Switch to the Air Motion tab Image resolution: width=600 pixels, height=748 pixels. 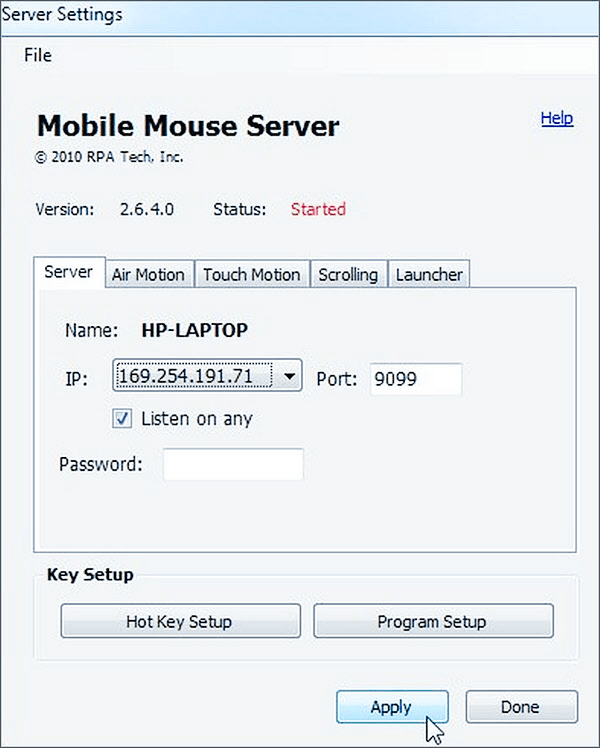148,274
